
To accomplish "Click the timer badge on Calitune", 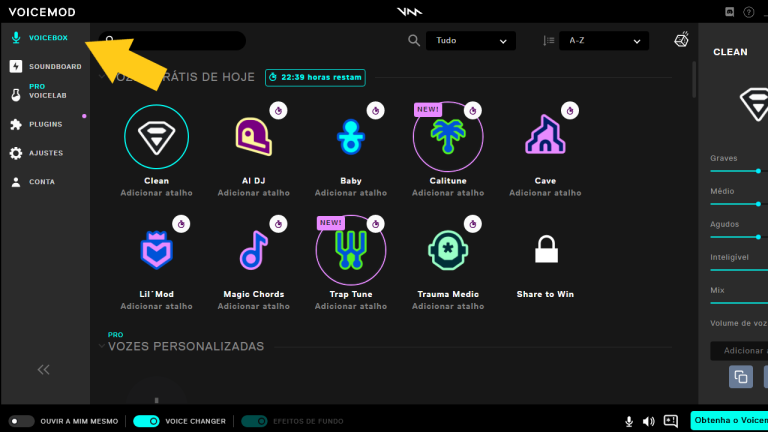I will [473, 111].
